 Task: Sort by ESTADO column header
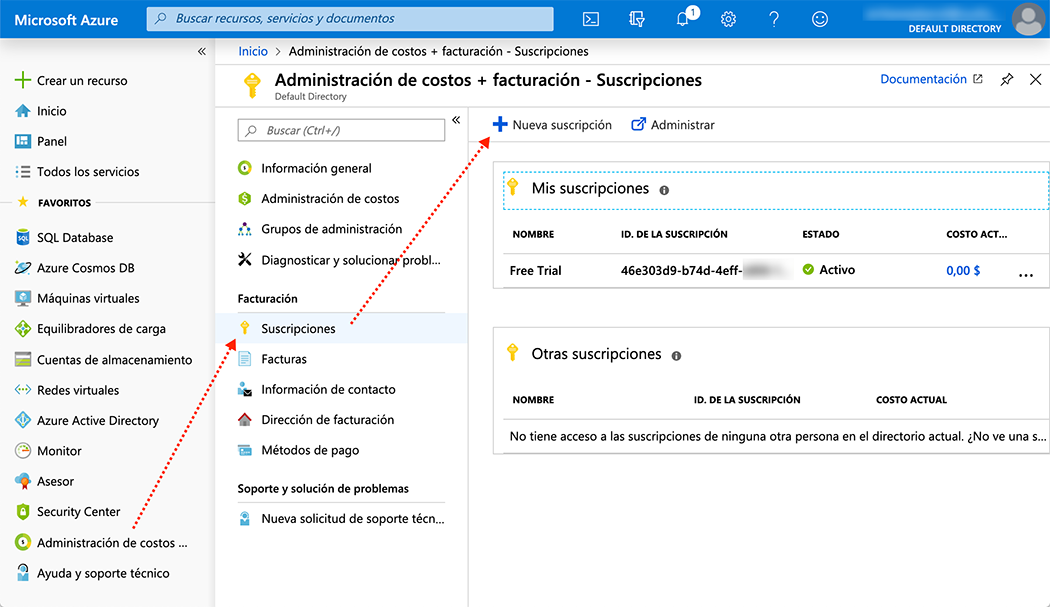click(821, 234)
